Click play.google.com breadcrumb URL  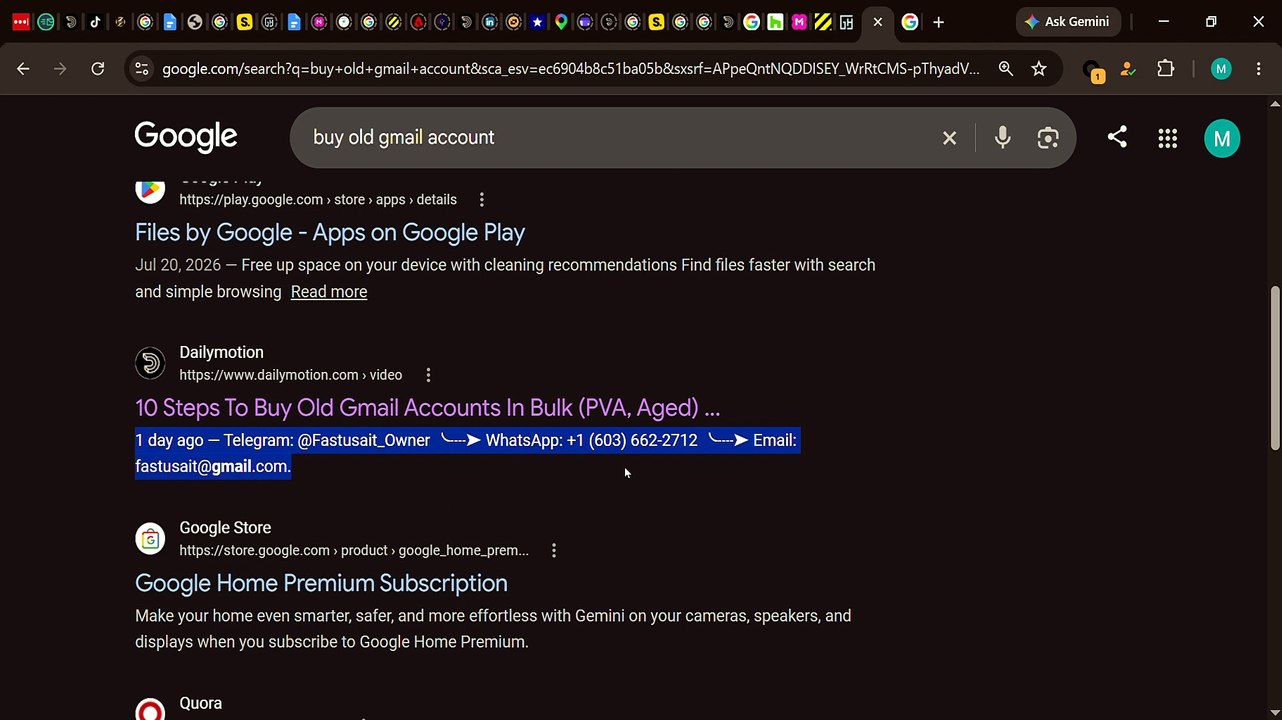[x=318, y=200]
